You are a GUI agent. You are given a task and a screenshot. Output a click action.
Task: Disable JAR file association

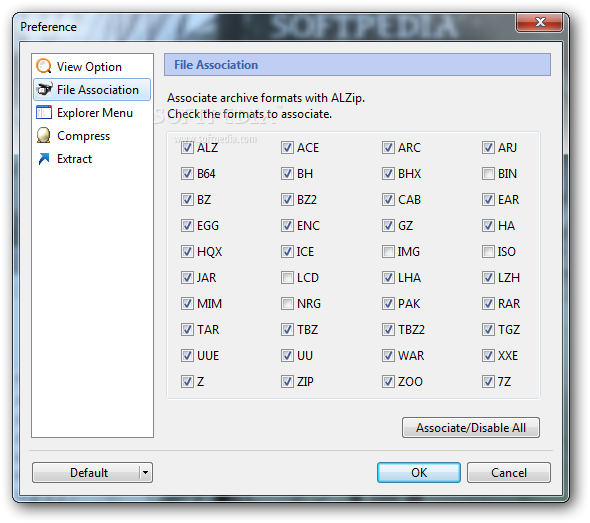tap(187, 278)
